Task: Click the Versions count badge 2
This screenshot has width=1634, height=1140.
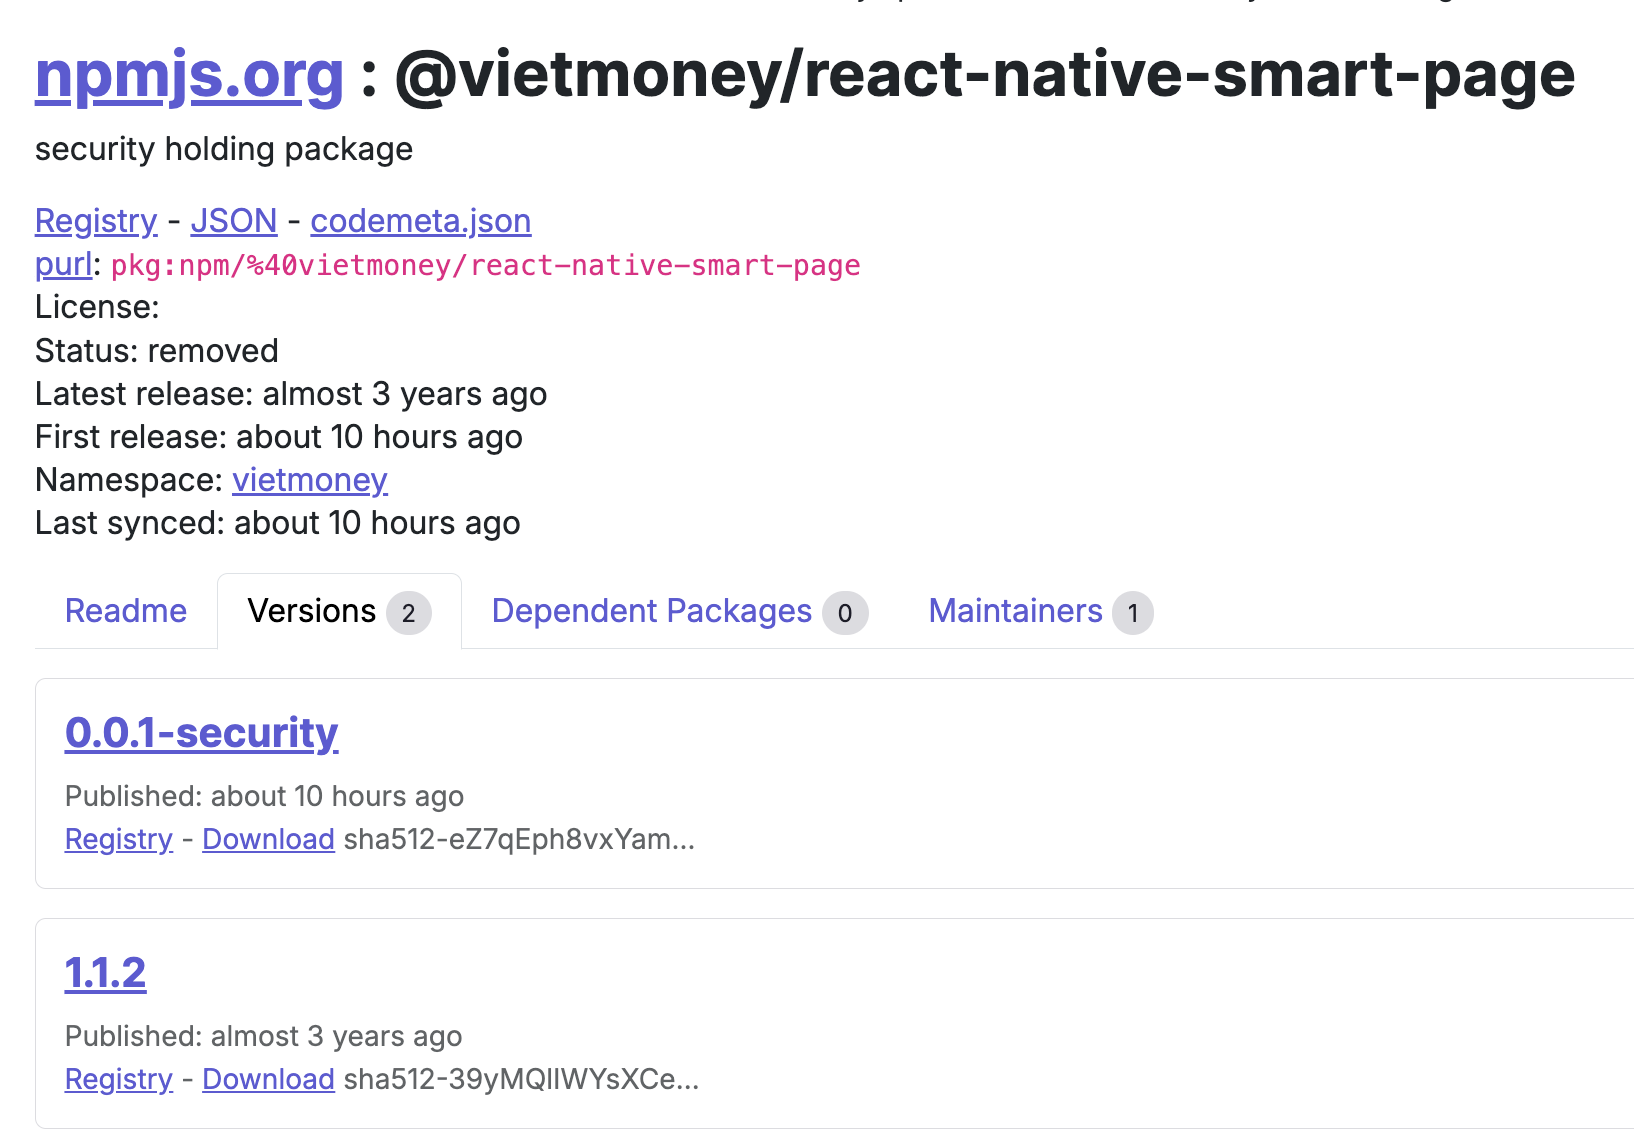Action: (x=409, y=613)
